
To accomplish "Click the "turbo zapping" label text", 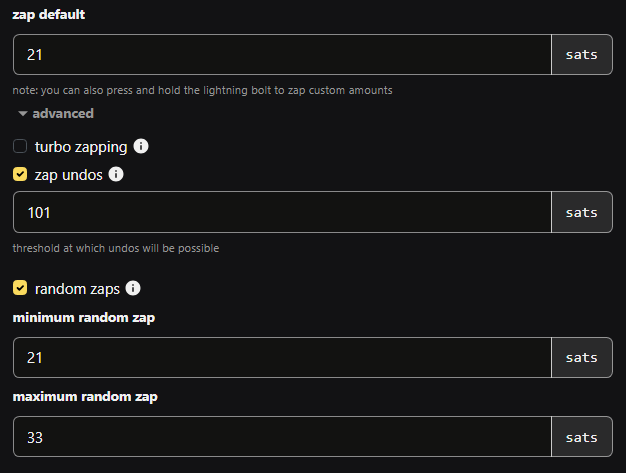I will coord(81,146).
